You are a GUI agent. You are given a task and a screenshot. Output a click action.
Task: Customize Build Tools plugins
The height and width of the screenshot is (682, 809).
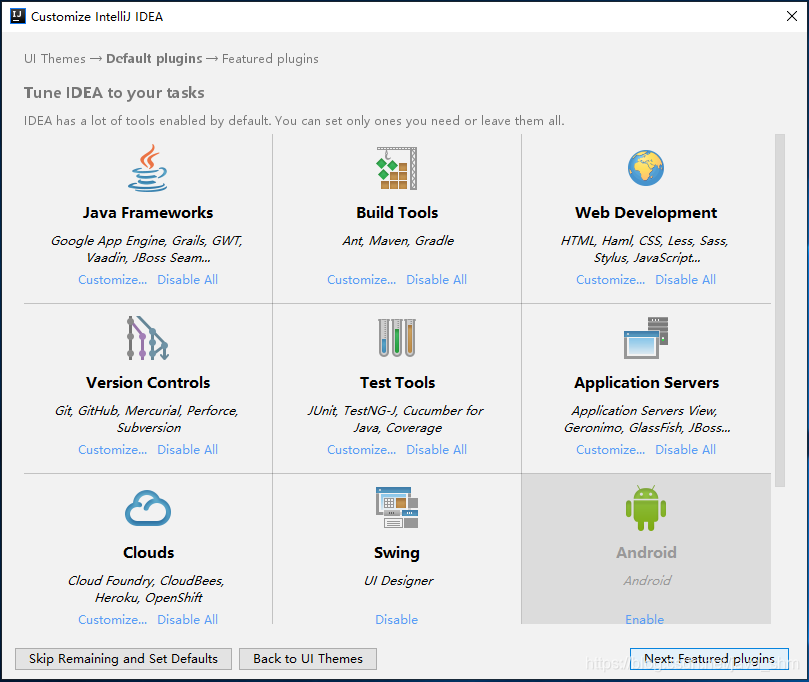pos(362,280)
